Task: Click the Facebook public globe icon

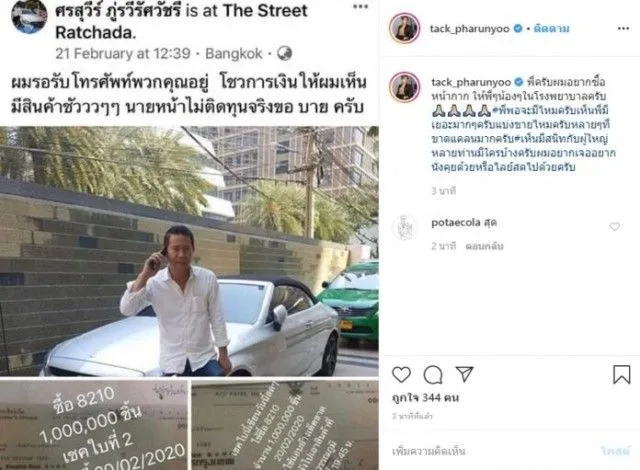Action: [284, 53]
